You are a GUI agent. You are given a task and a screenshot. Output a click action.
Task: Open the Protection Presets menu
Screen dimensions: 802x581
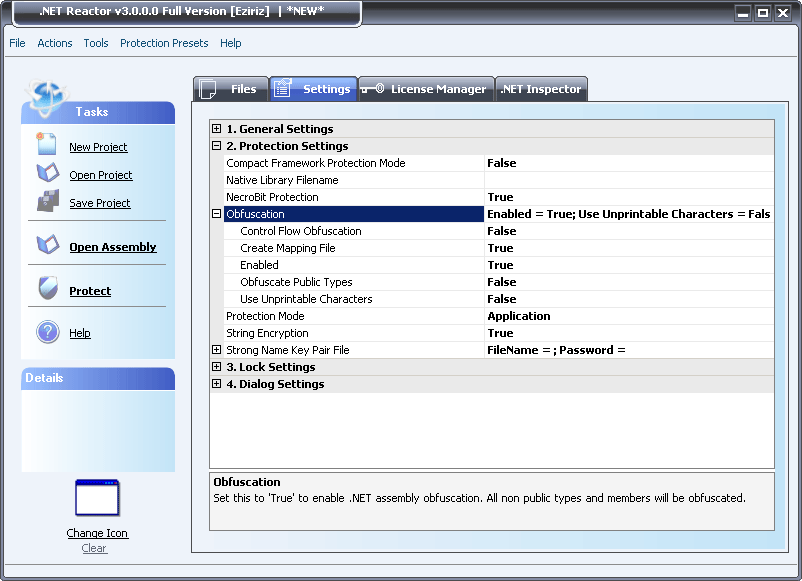[x=164, y=43]
